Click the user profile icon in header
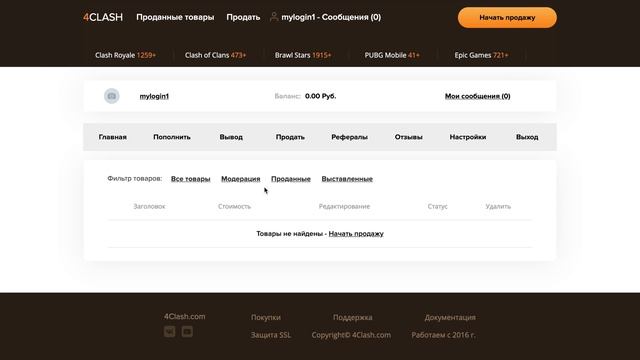The width and height of the screenshot is (640, 360). 274,17
